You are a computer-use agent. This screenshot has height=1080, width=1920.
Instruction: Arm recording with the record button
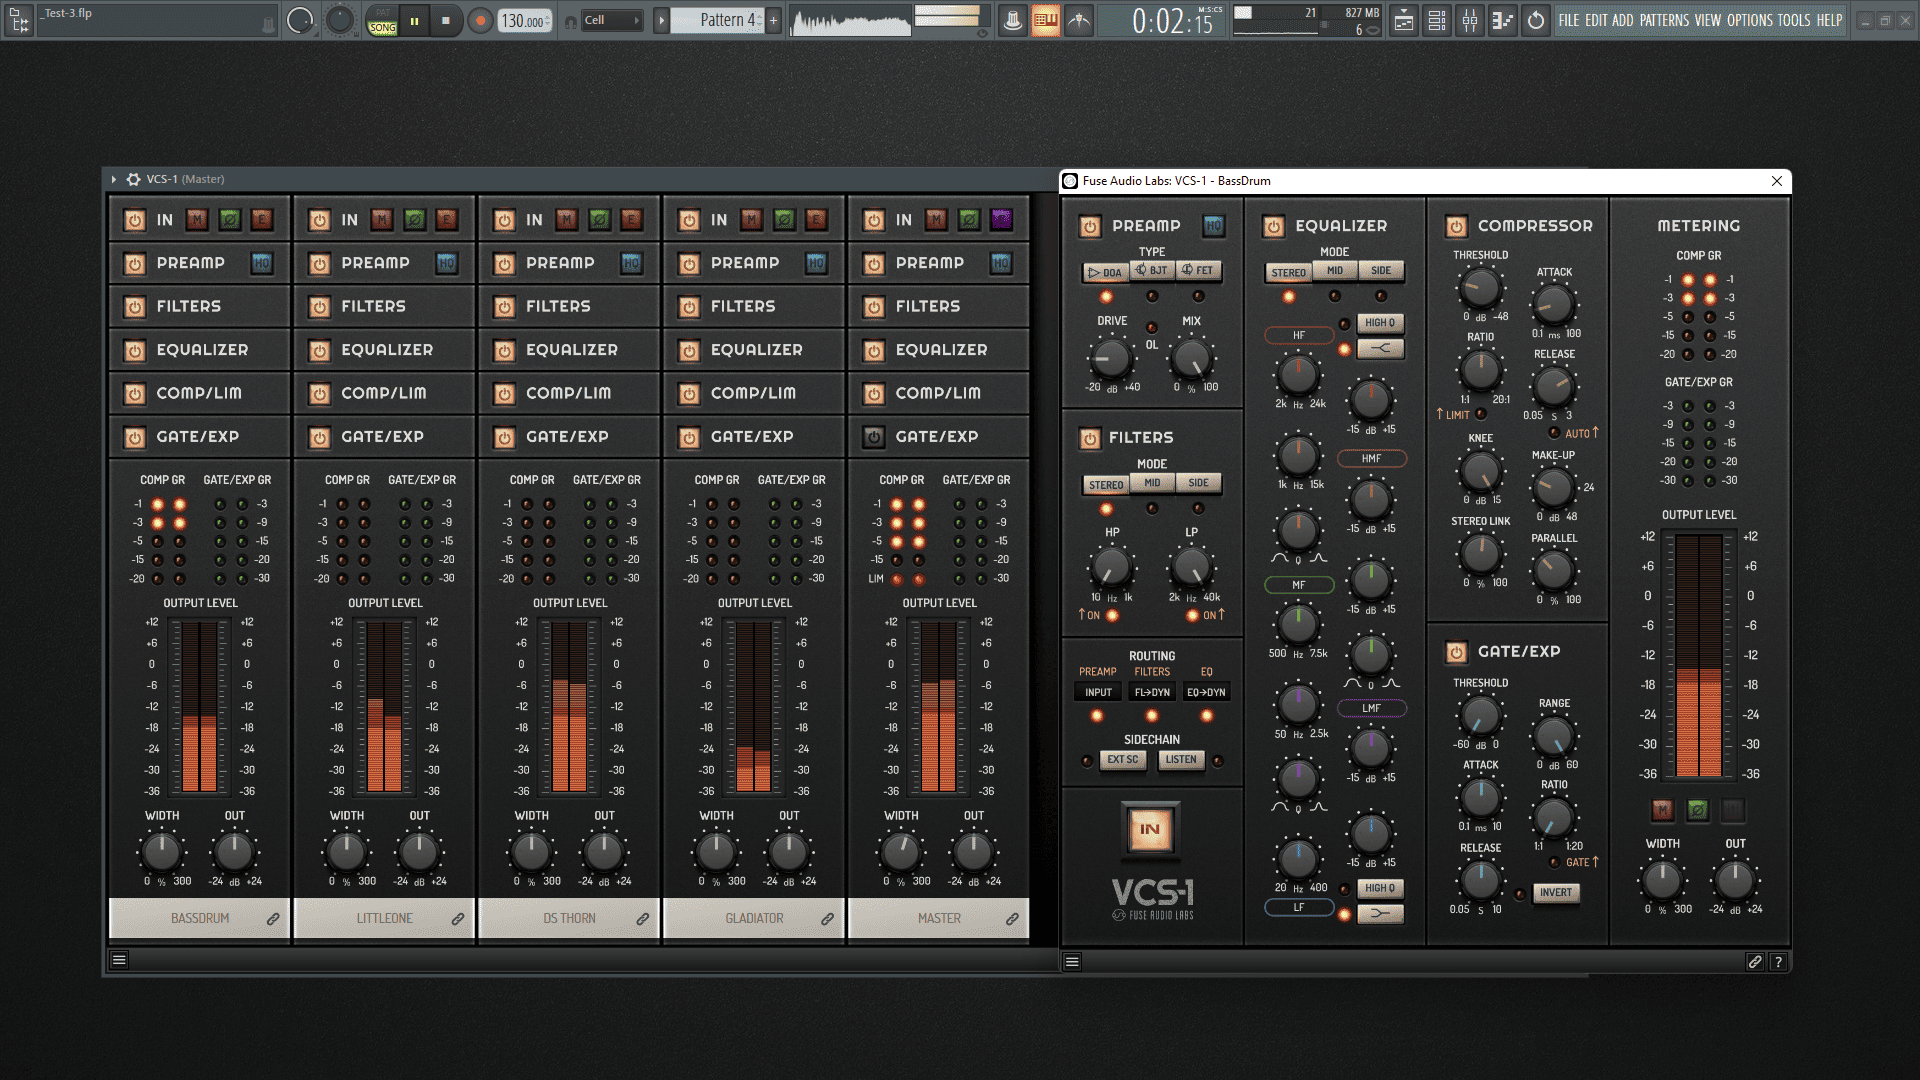pyautogui.click(x=481, y=20)
